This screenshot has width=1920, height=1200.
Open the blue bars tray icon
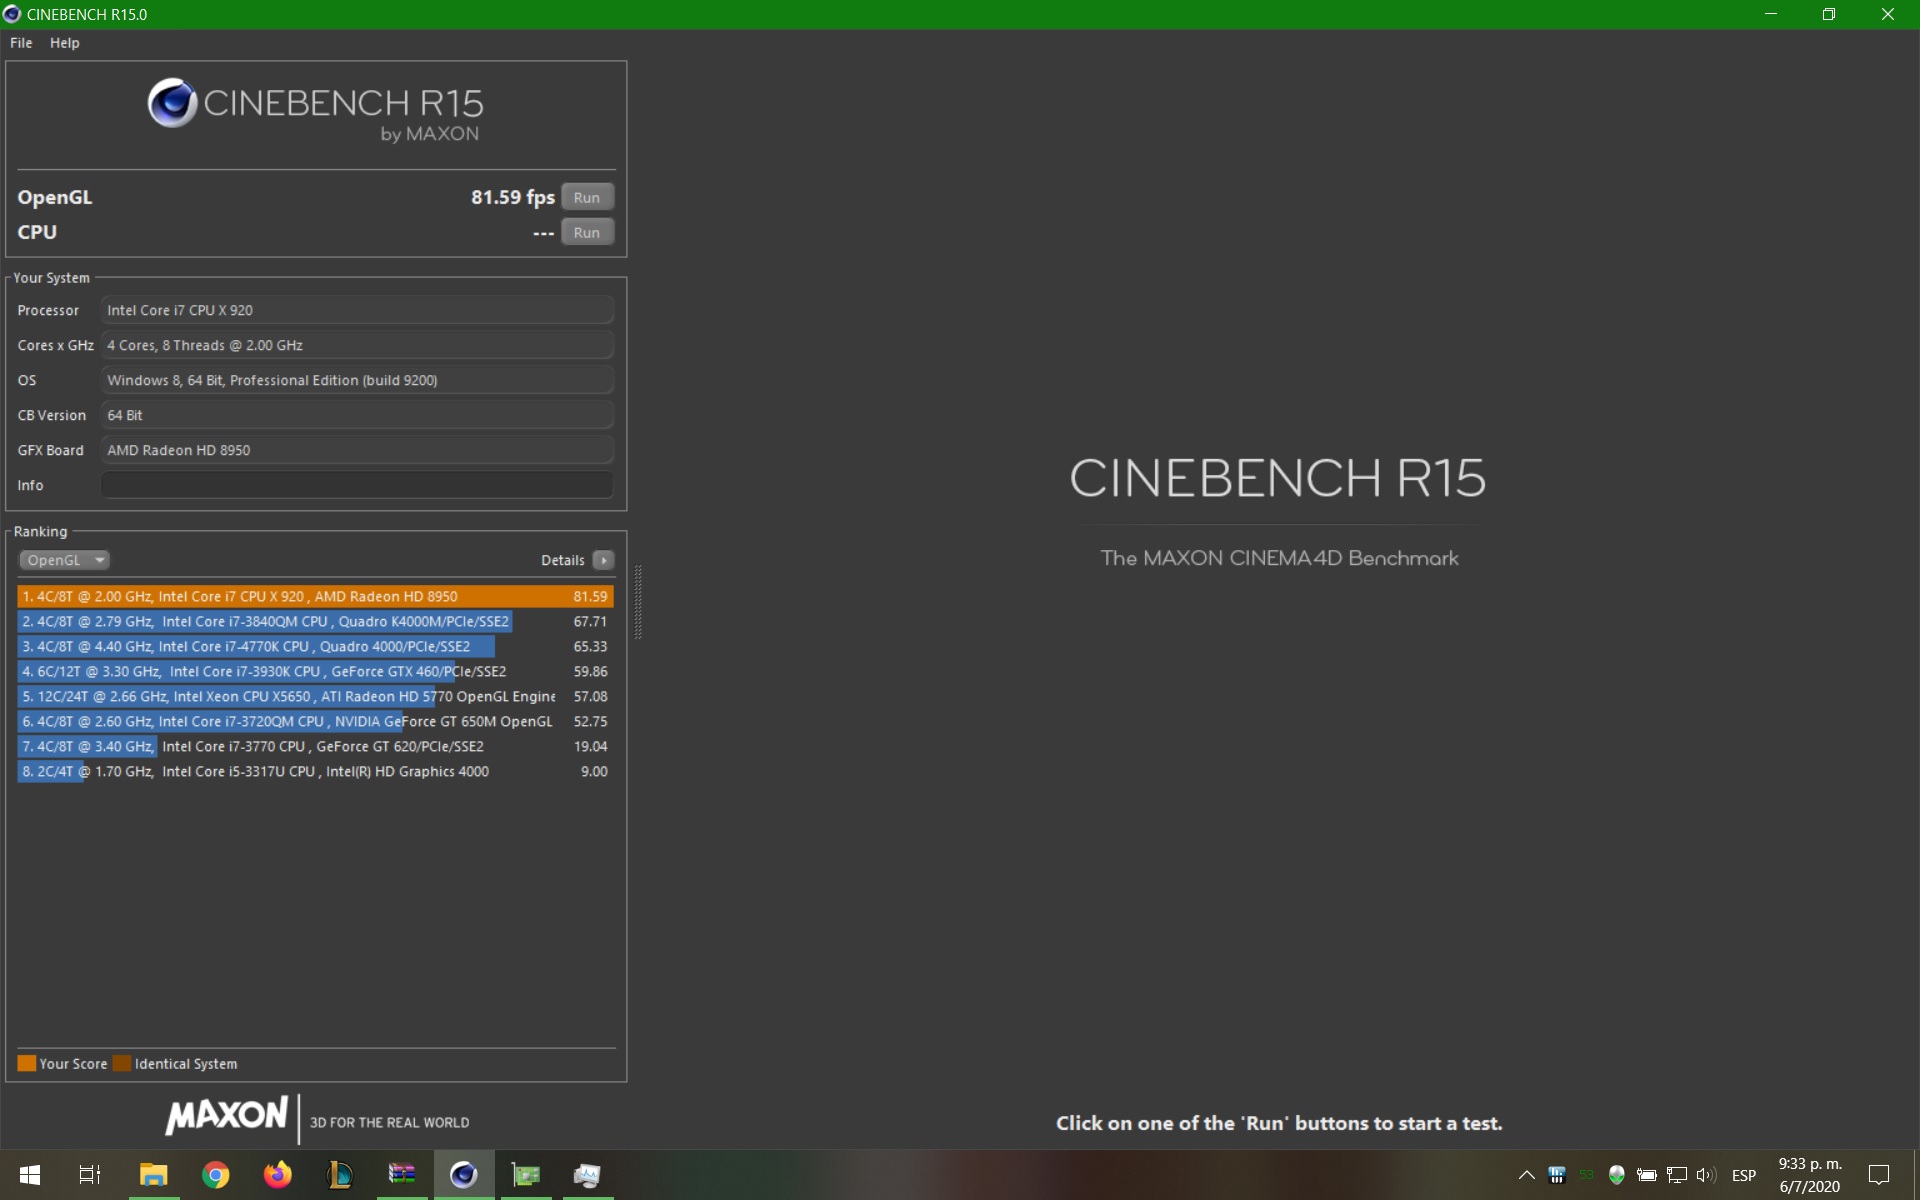click(1556, 1175)
